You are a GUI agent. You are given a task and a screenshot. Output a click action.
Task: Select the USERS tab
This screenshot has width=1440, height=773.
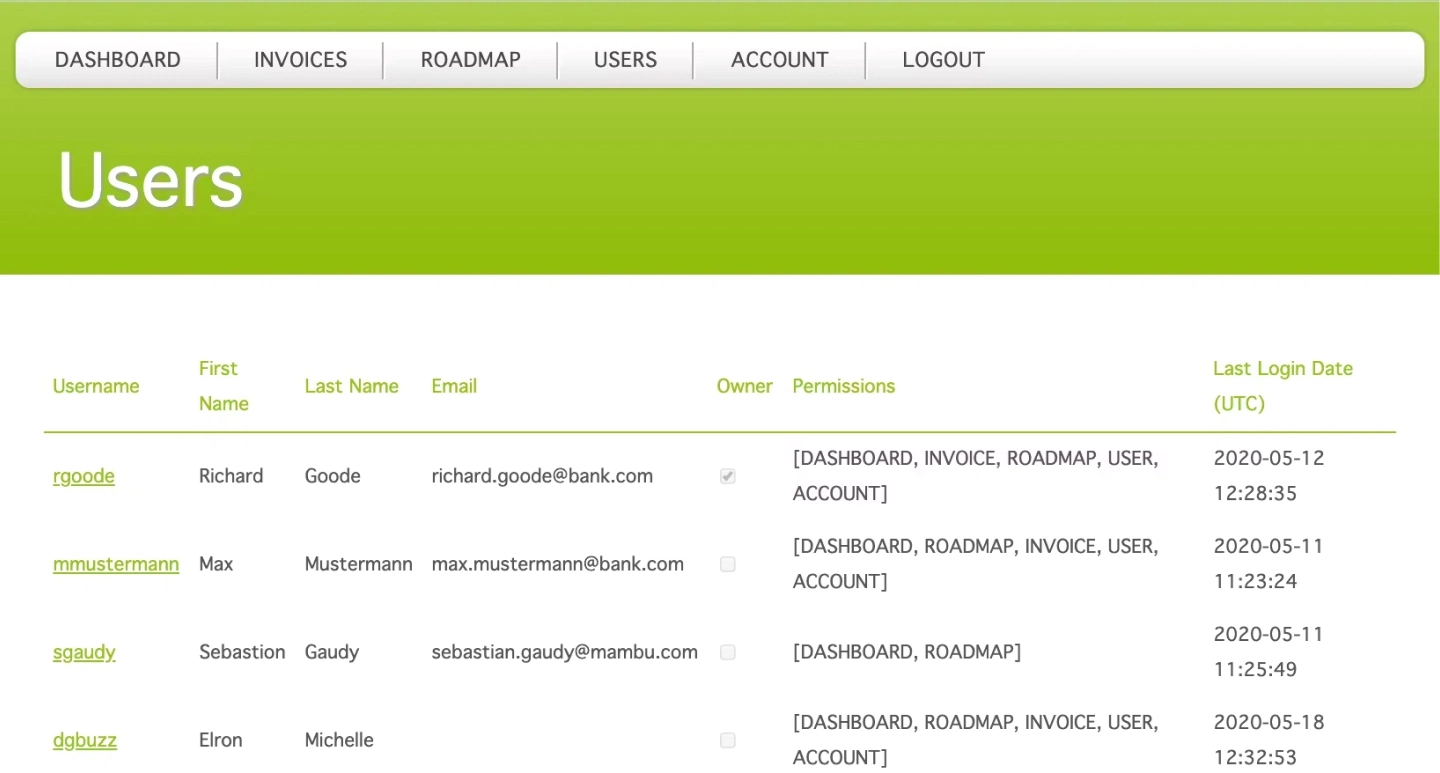click(625, 59)
